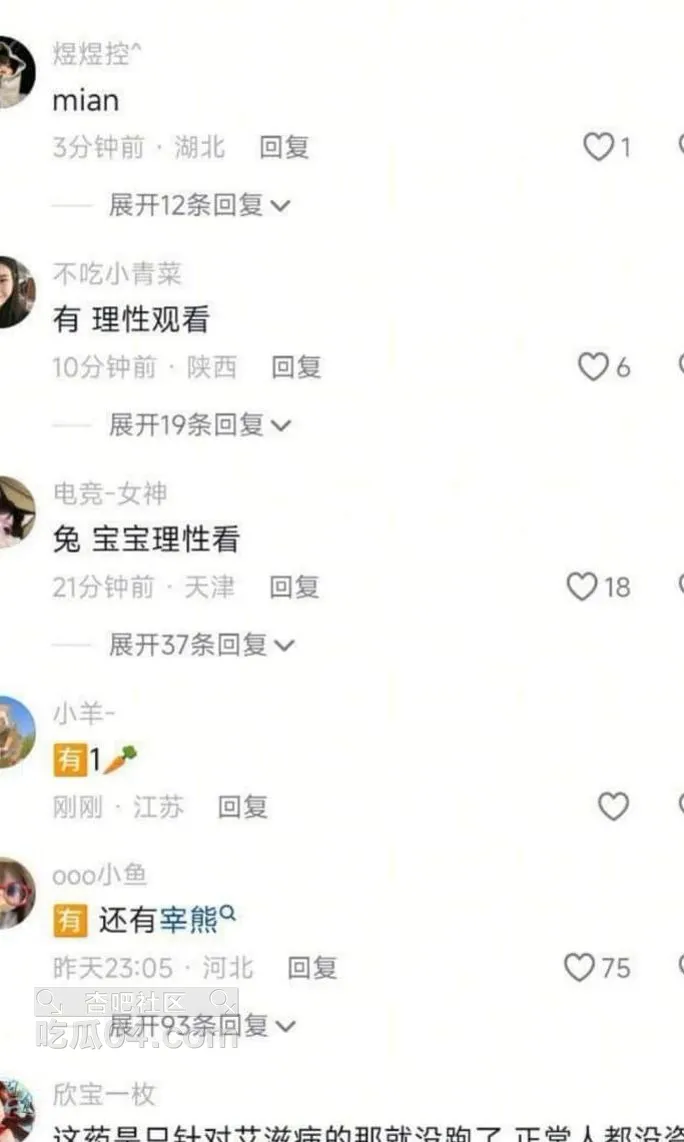Reply to the 江苏 comment posted 刚刚

click(x=243, y=807)
